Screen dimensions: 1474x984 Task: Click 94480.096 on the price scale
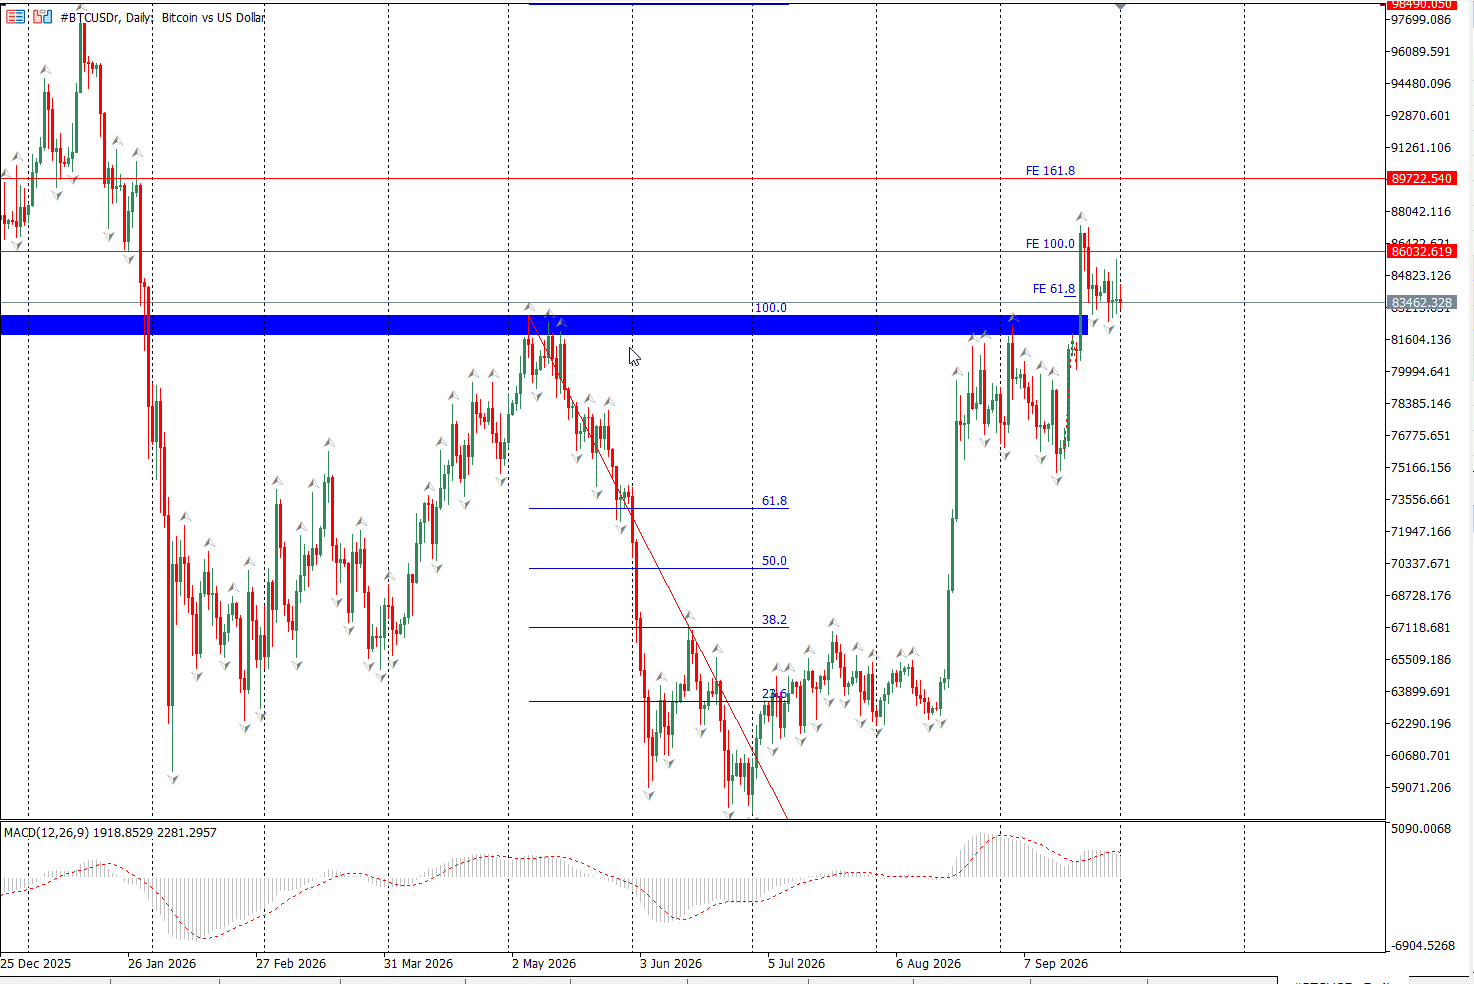[1420, 84]
